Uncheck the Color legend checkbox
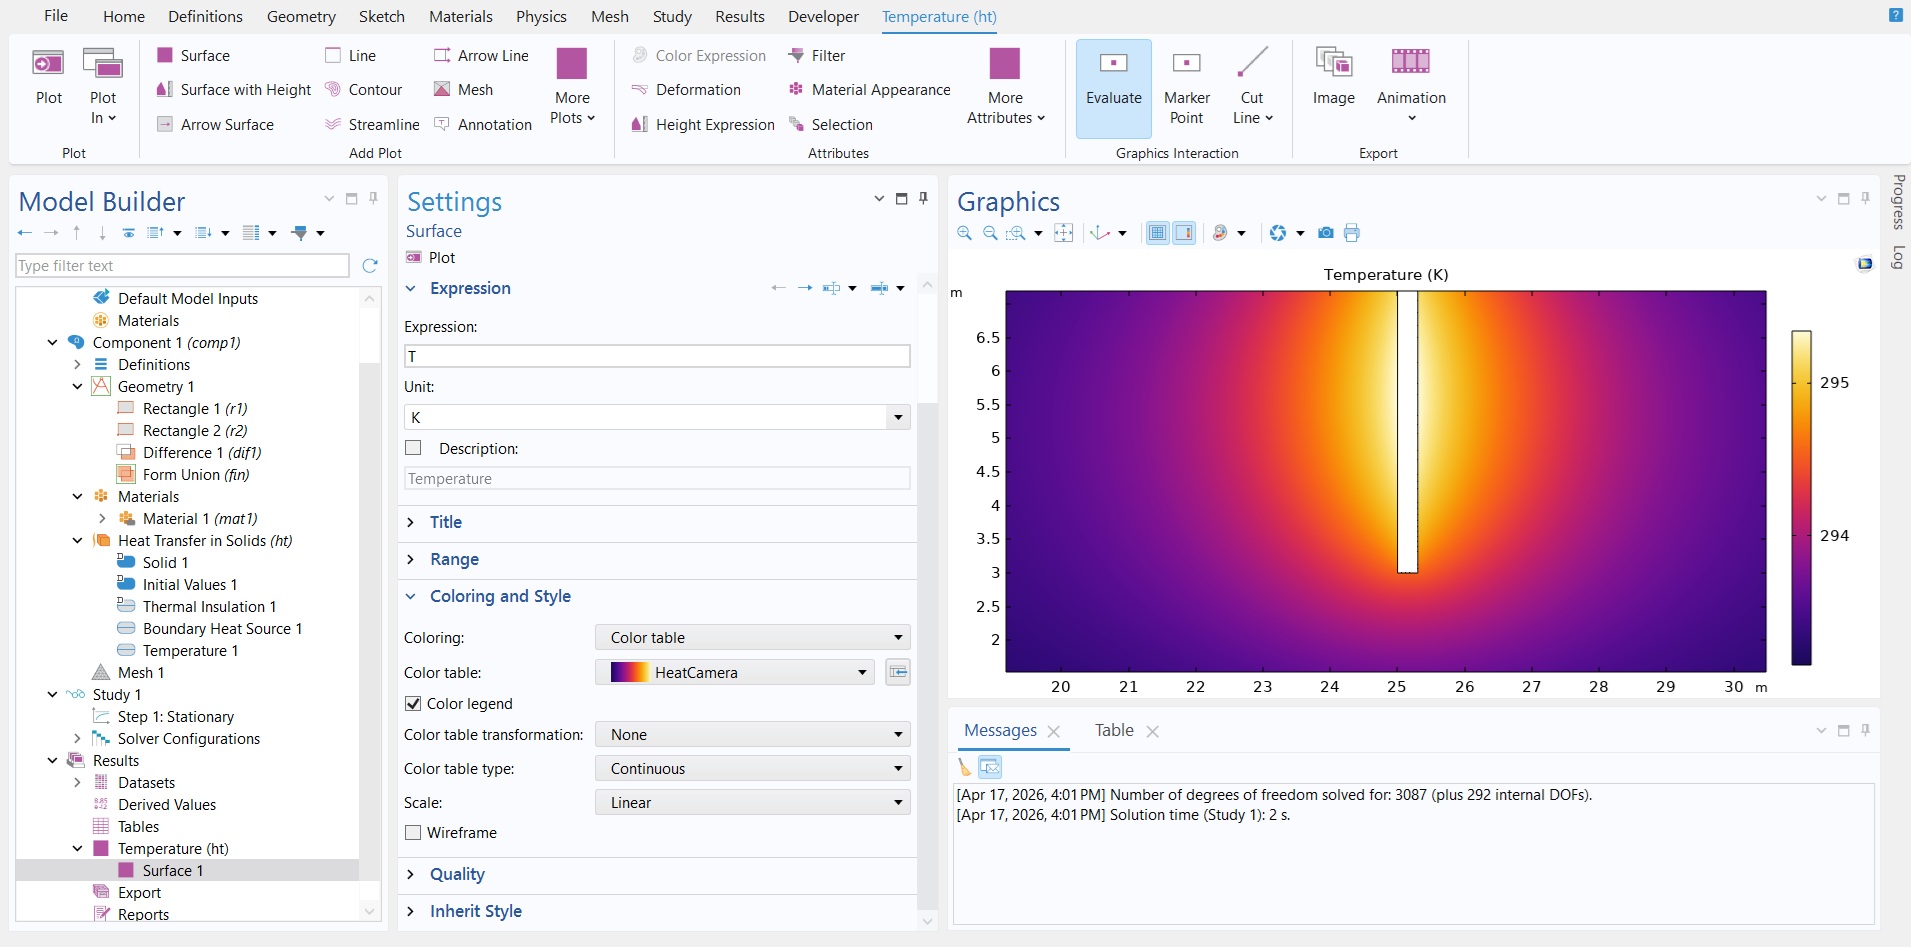This screenshot has height=947, width=1911. 413,704
